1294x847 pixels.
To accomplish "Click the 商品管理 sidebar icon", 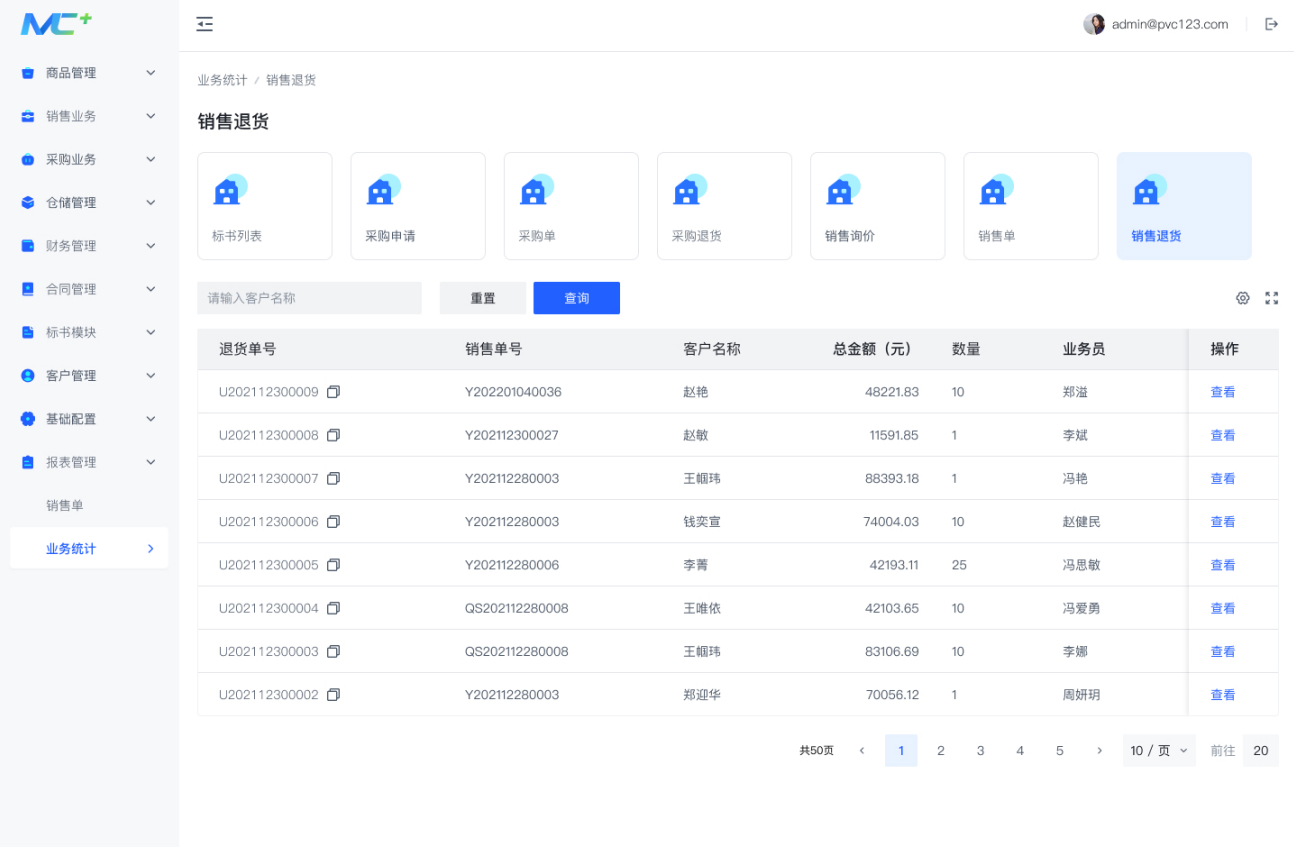I will 28,73.
